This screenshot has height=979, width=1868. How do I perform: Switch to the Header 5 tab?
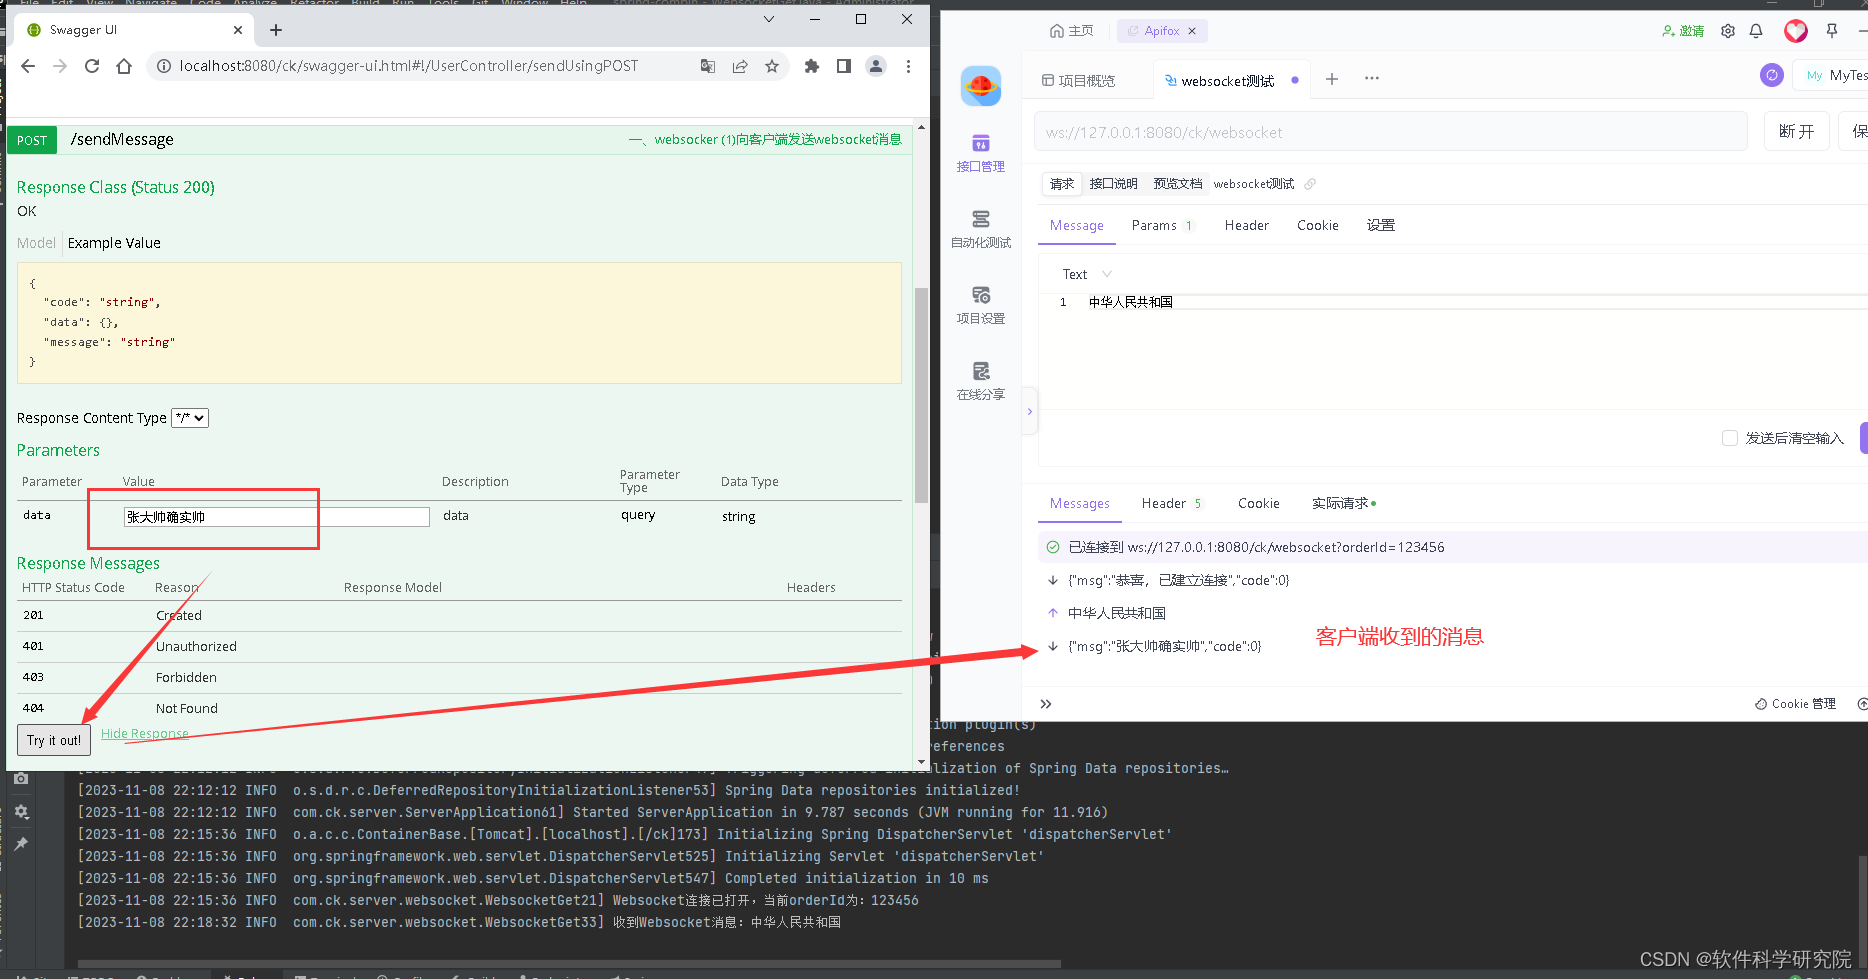[x=1170, y=503]
